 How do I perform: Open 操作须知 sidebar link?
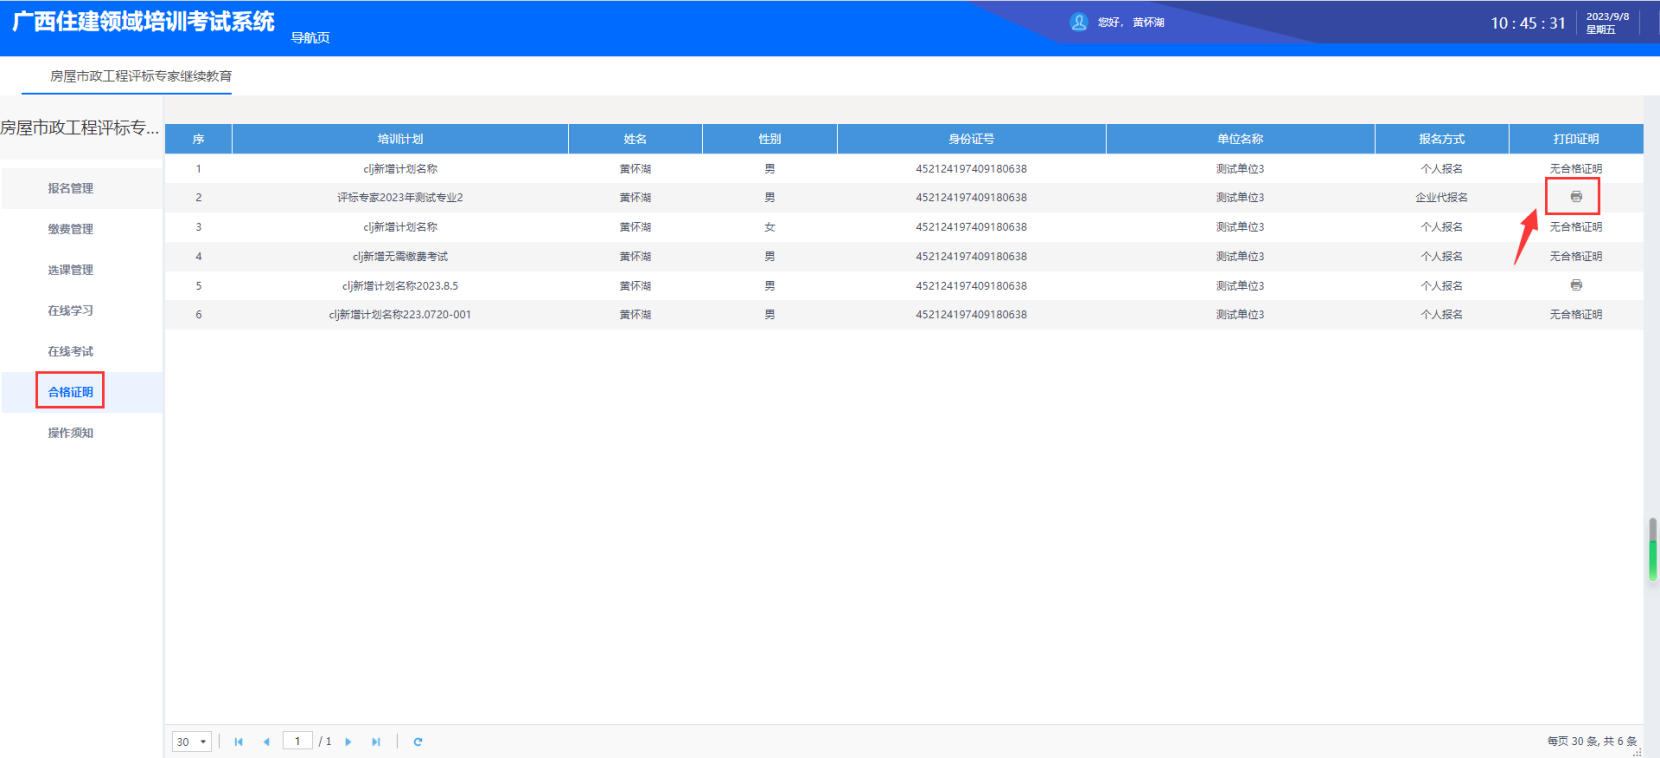[x=70, y=433]
